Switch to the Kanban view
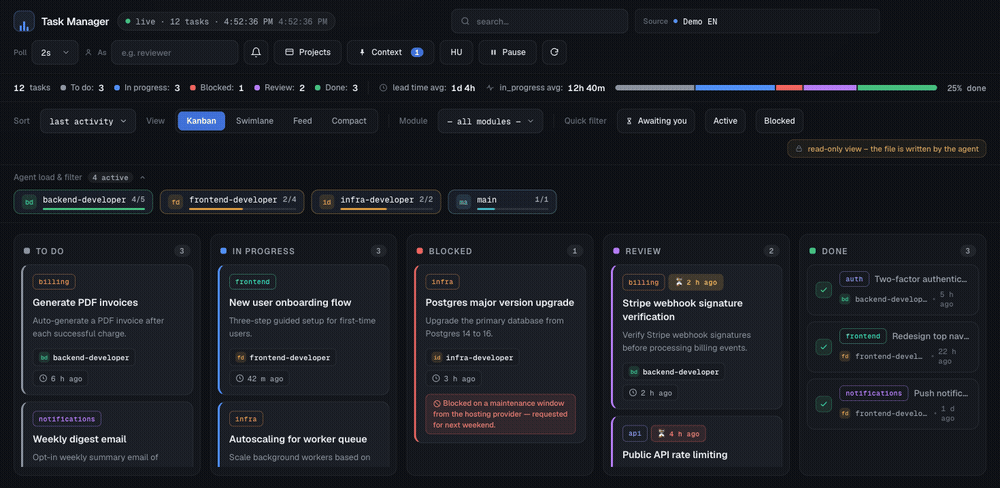This screenshot has height=488, width=1000. [x=202, y=121]
